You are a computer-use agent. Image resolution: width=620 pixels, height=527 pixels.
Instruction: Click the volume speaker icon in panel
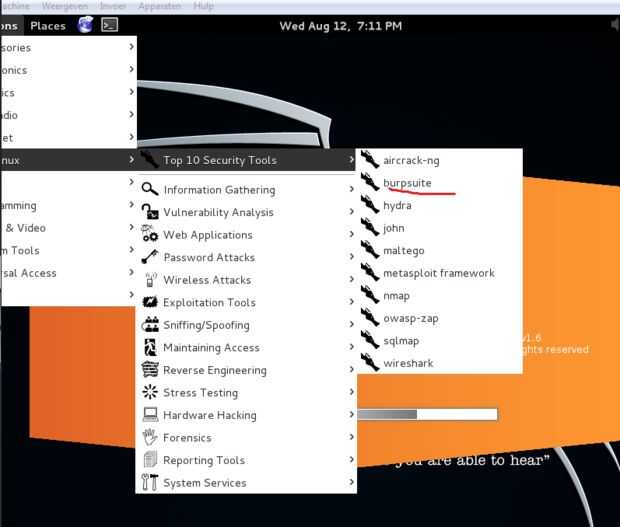pyautogui.click(x=615, y=25)
